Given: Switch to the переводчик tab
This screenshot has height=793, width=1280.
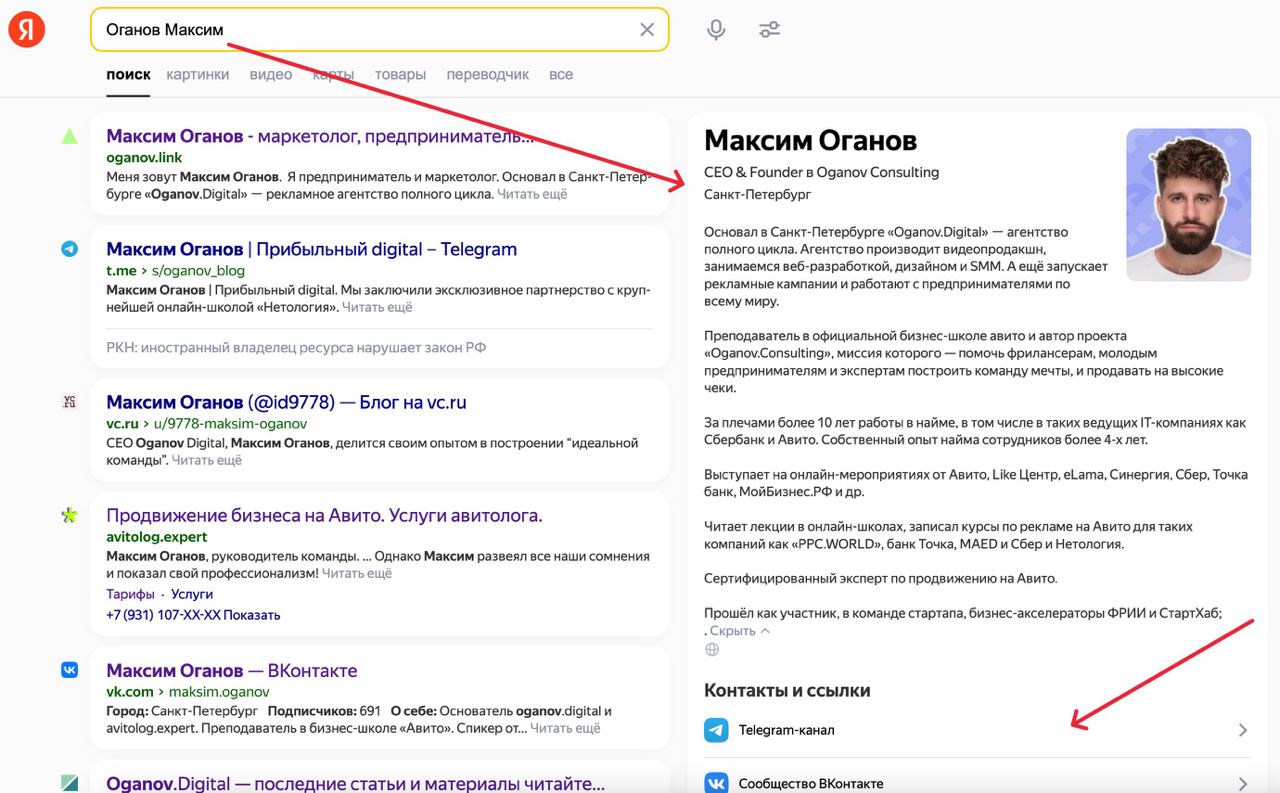Looking at the screenshot, I should (x=488, y=75).
